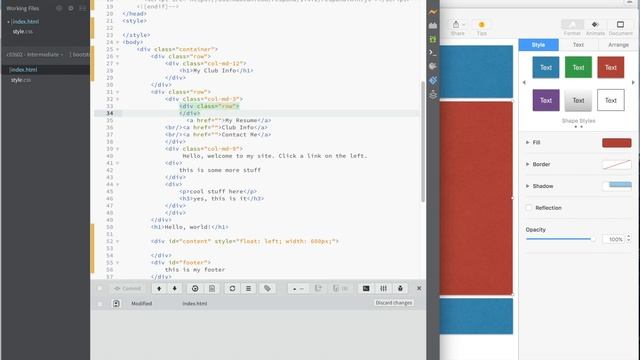Click the Git fetch icon button

coord(318,289)
